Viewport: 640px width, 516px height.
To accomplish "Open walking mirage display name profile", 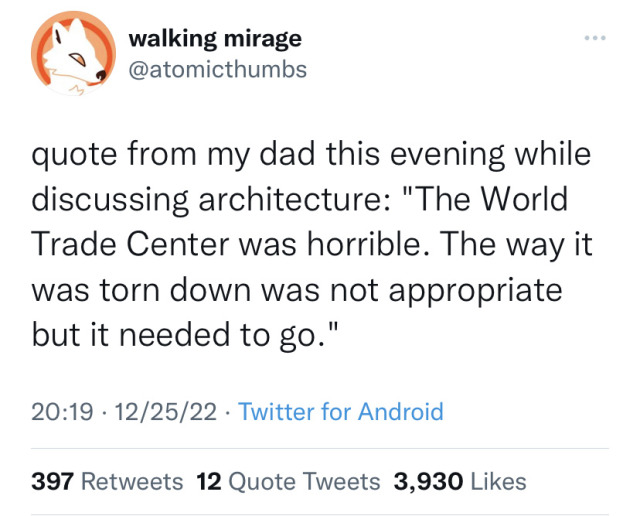I will (215, 39).
